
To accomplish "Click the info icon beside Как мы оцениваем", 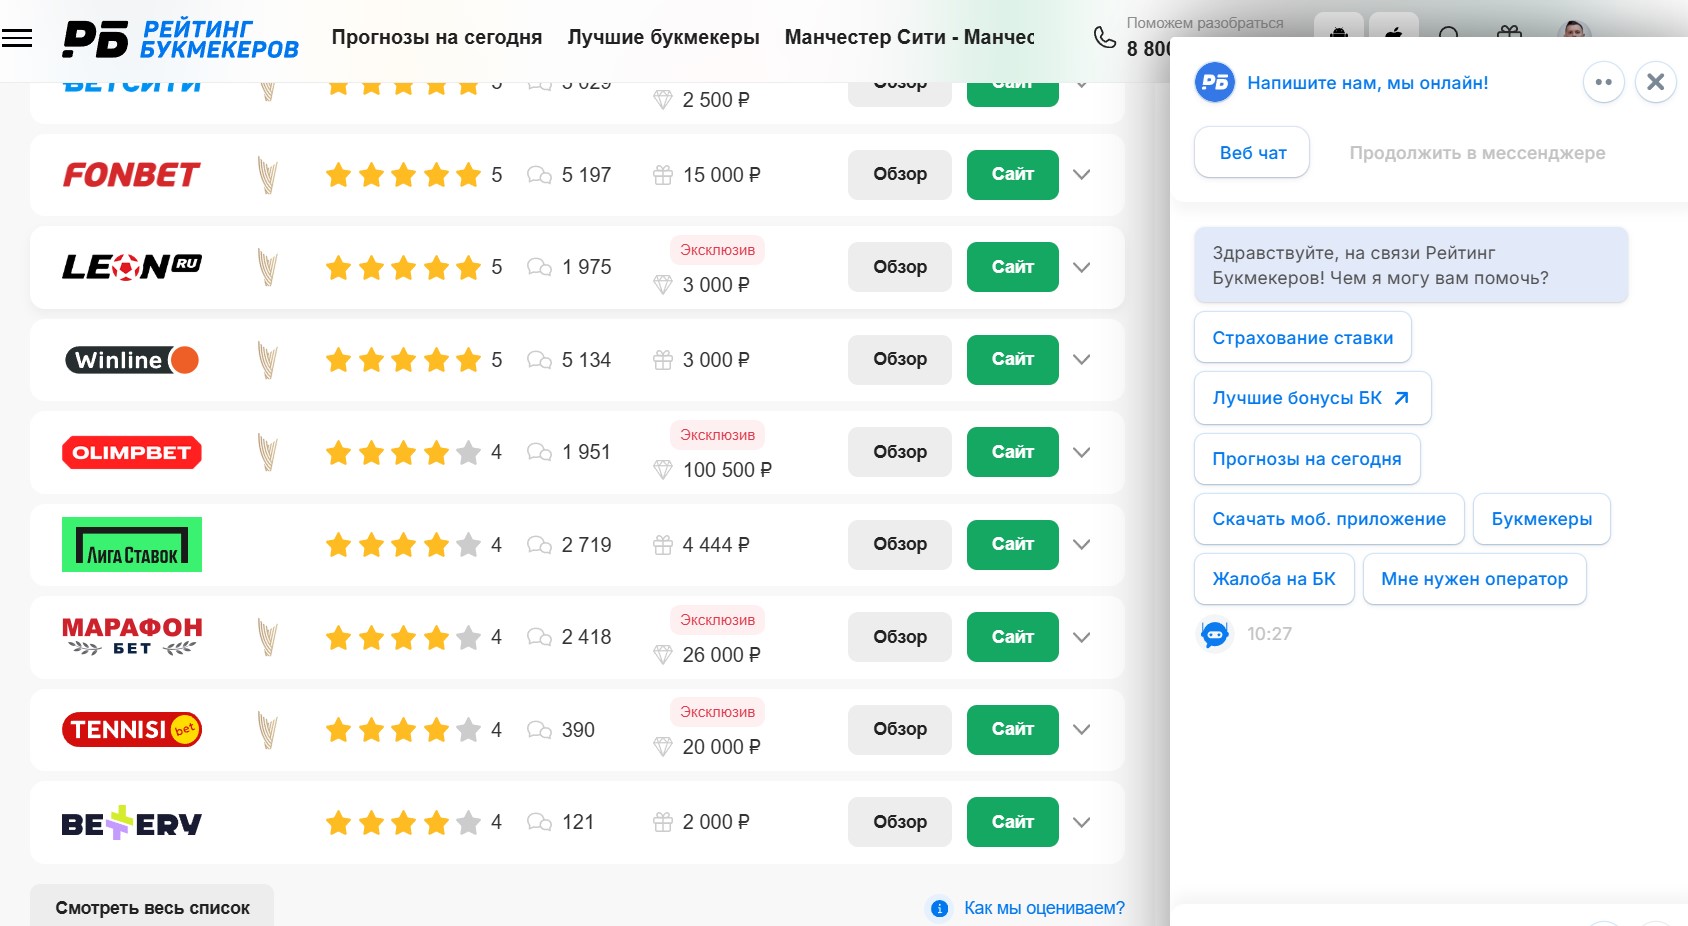I will coord(939,908).
